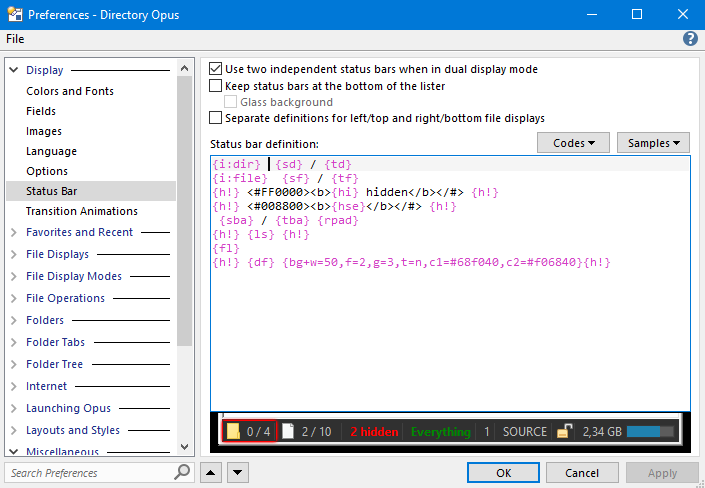
Task: Select Images preferences page
Action: [44, 131]
